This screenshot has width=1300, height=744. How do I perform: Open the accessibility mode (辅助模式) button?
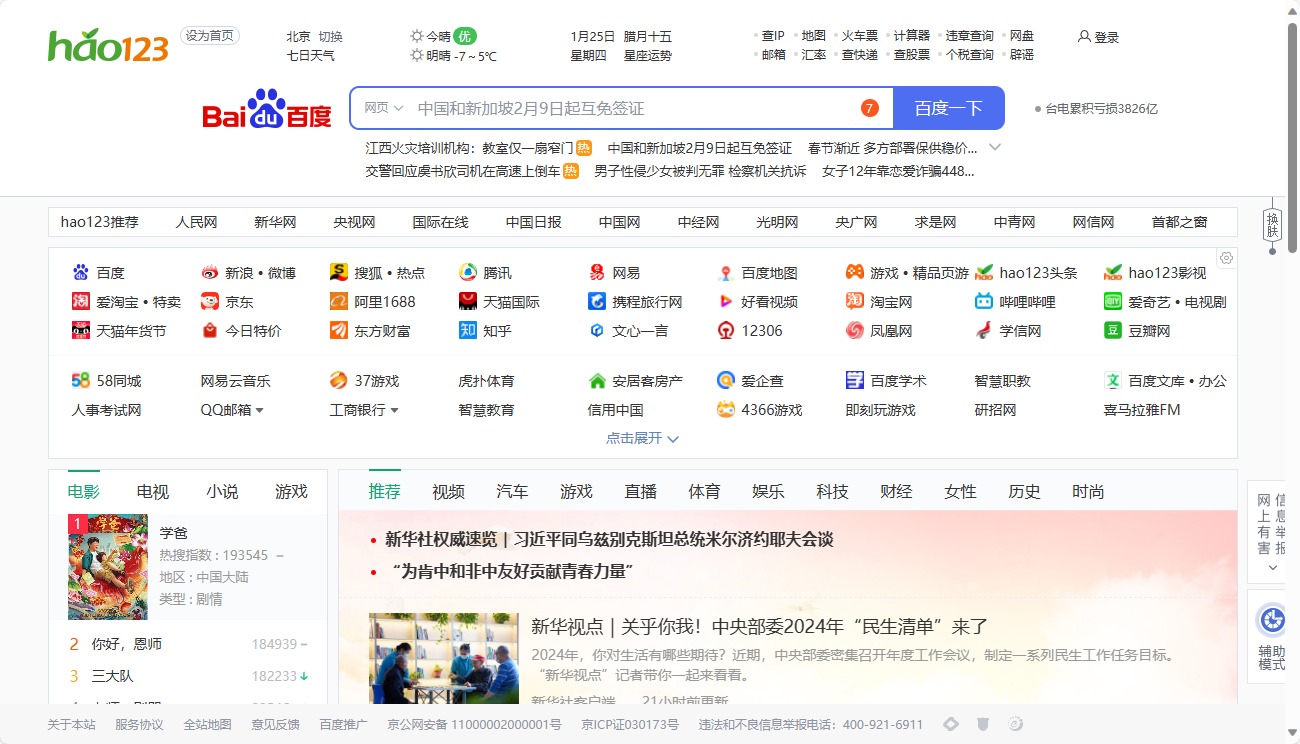pos(1272,637)
